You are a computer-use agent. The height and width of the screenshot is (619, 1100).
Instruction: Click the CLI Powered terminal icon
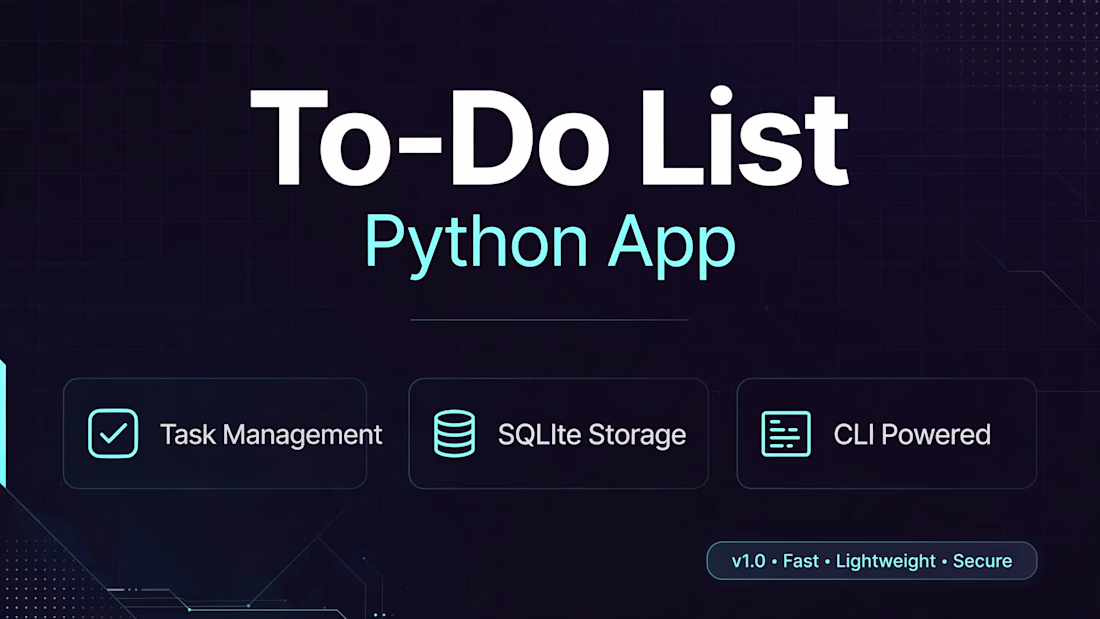pyautogui.click(x=786, y=434)
